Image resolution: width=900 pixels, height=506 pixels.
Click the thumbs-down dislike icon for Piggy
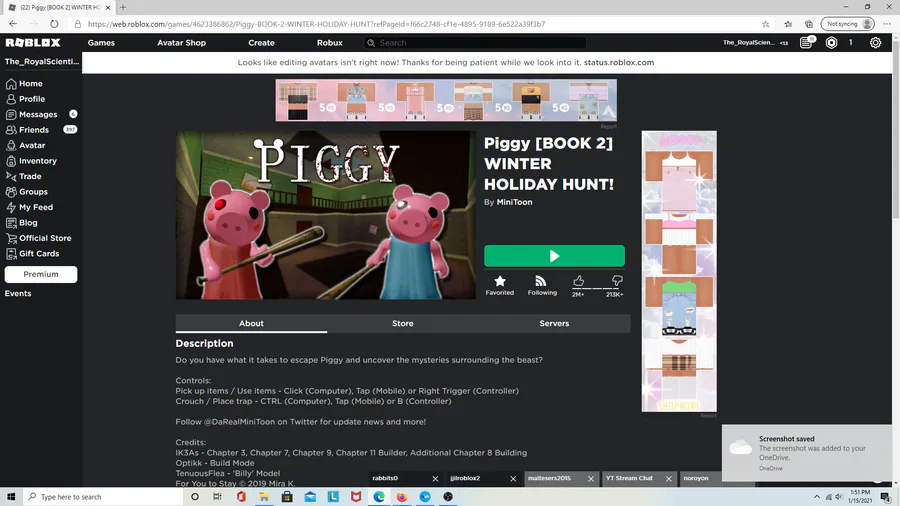(x=616, y=281)
